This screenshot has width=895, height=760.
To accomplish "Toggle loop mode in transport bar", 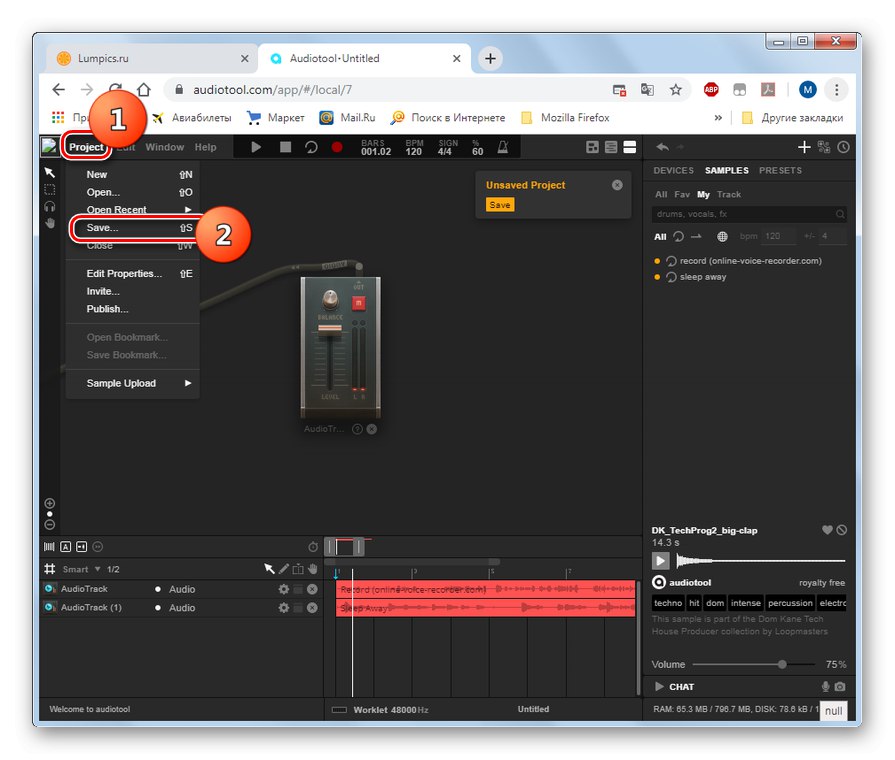I will click(x=311, y=147).
